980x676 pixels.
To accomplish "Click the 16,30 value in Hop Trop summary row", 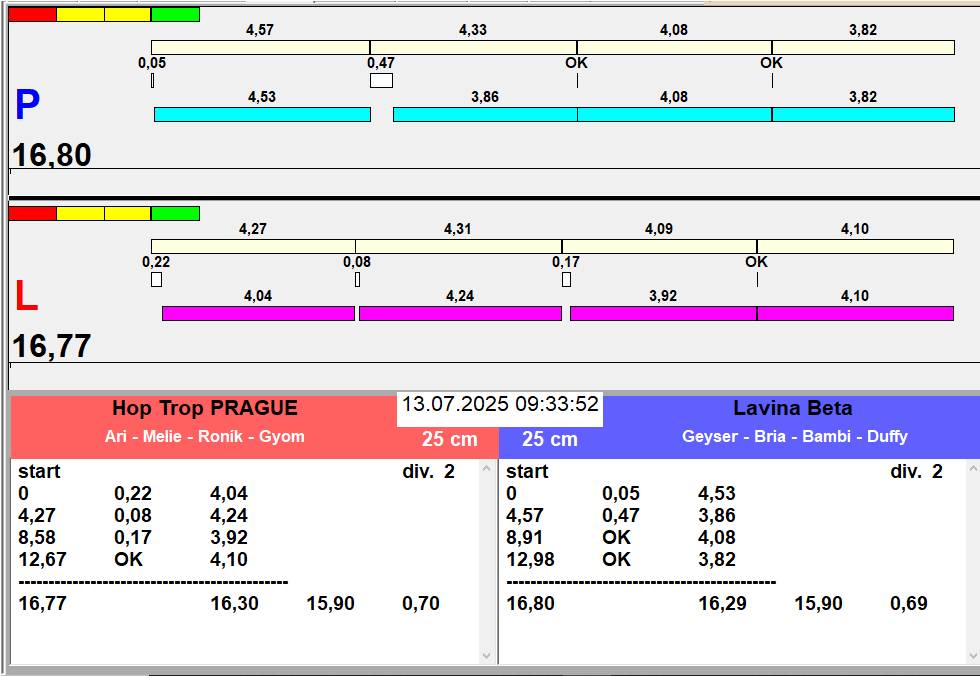I will pyautogui.click(x=234, y=604).
